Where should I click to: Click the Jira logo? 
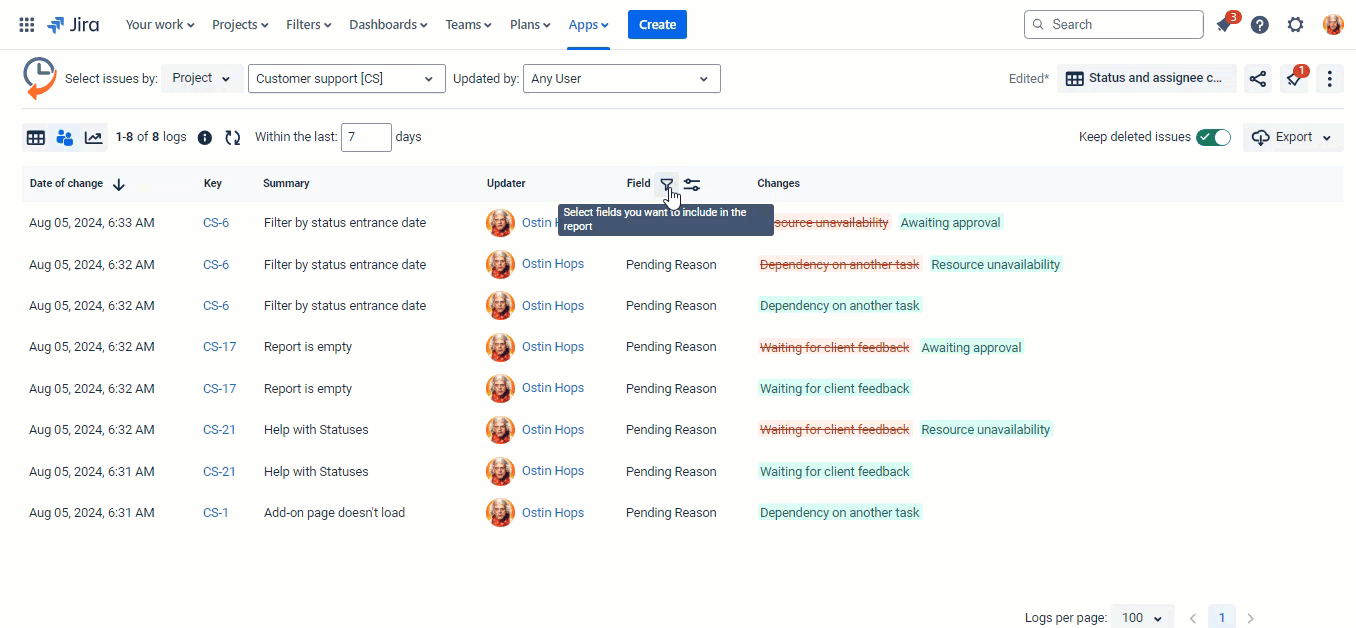tap(73, 25)
